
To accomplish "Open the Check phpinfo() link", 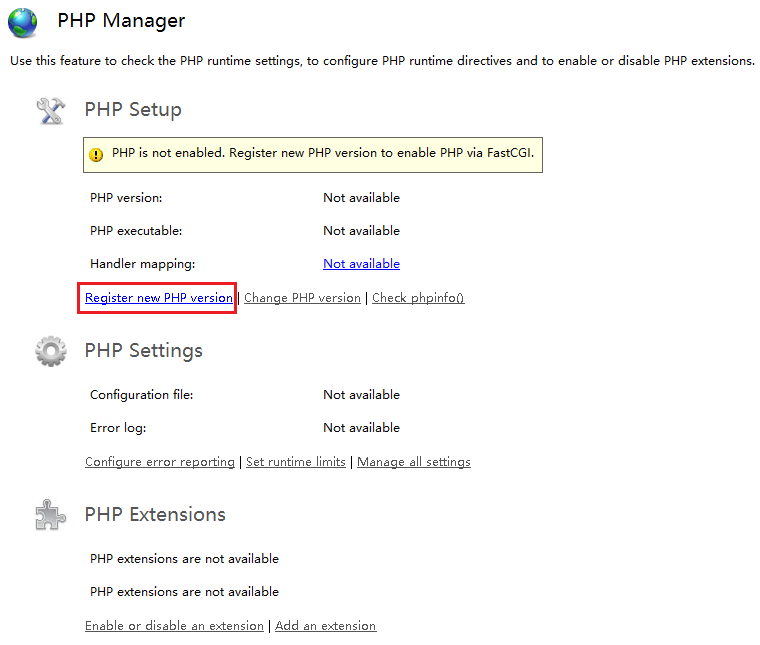I will [418, 298].
